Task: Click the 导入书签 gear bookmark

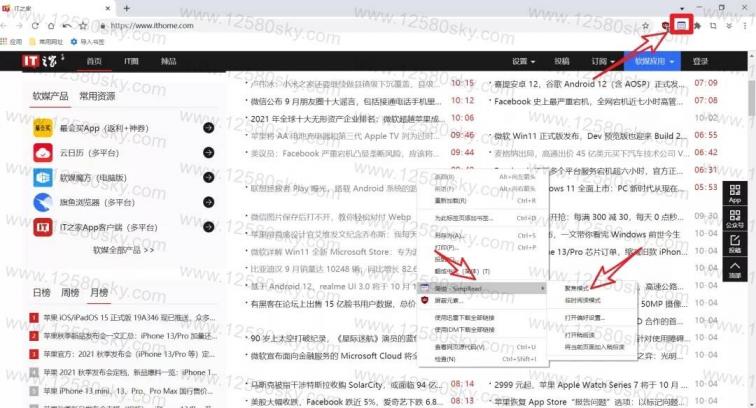Action: (x=87, y=42)
